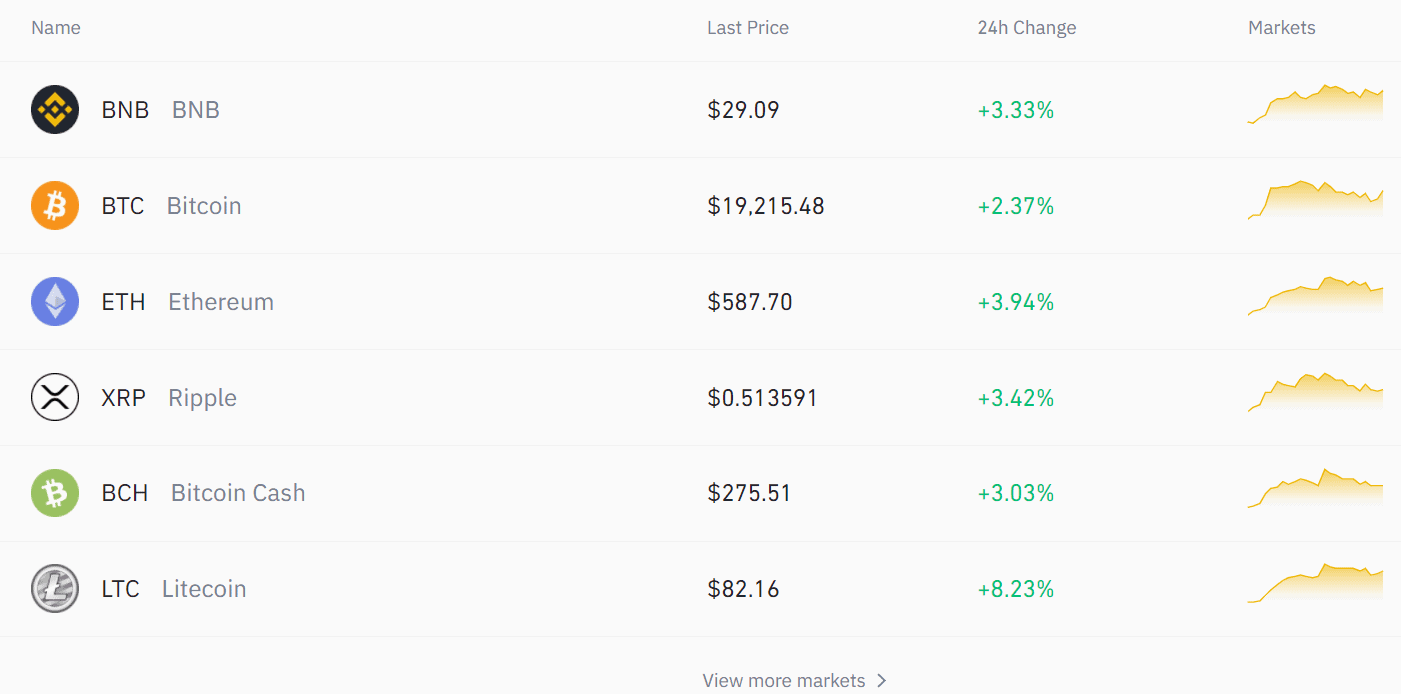Select the Bitcoin Cash name text
1401x694 pixels.
pos(238,493)
